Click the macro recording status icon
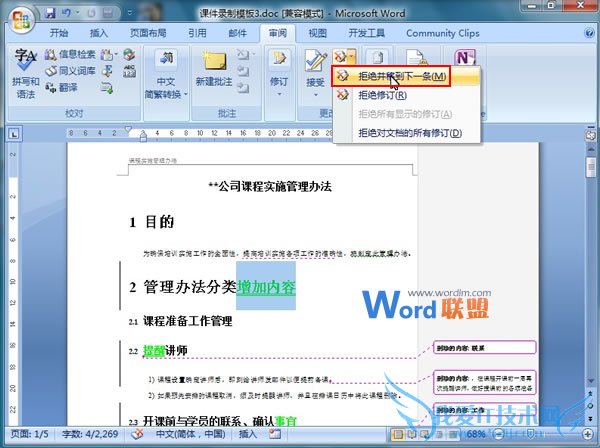The image size is (600, 448). click(275, 434)
